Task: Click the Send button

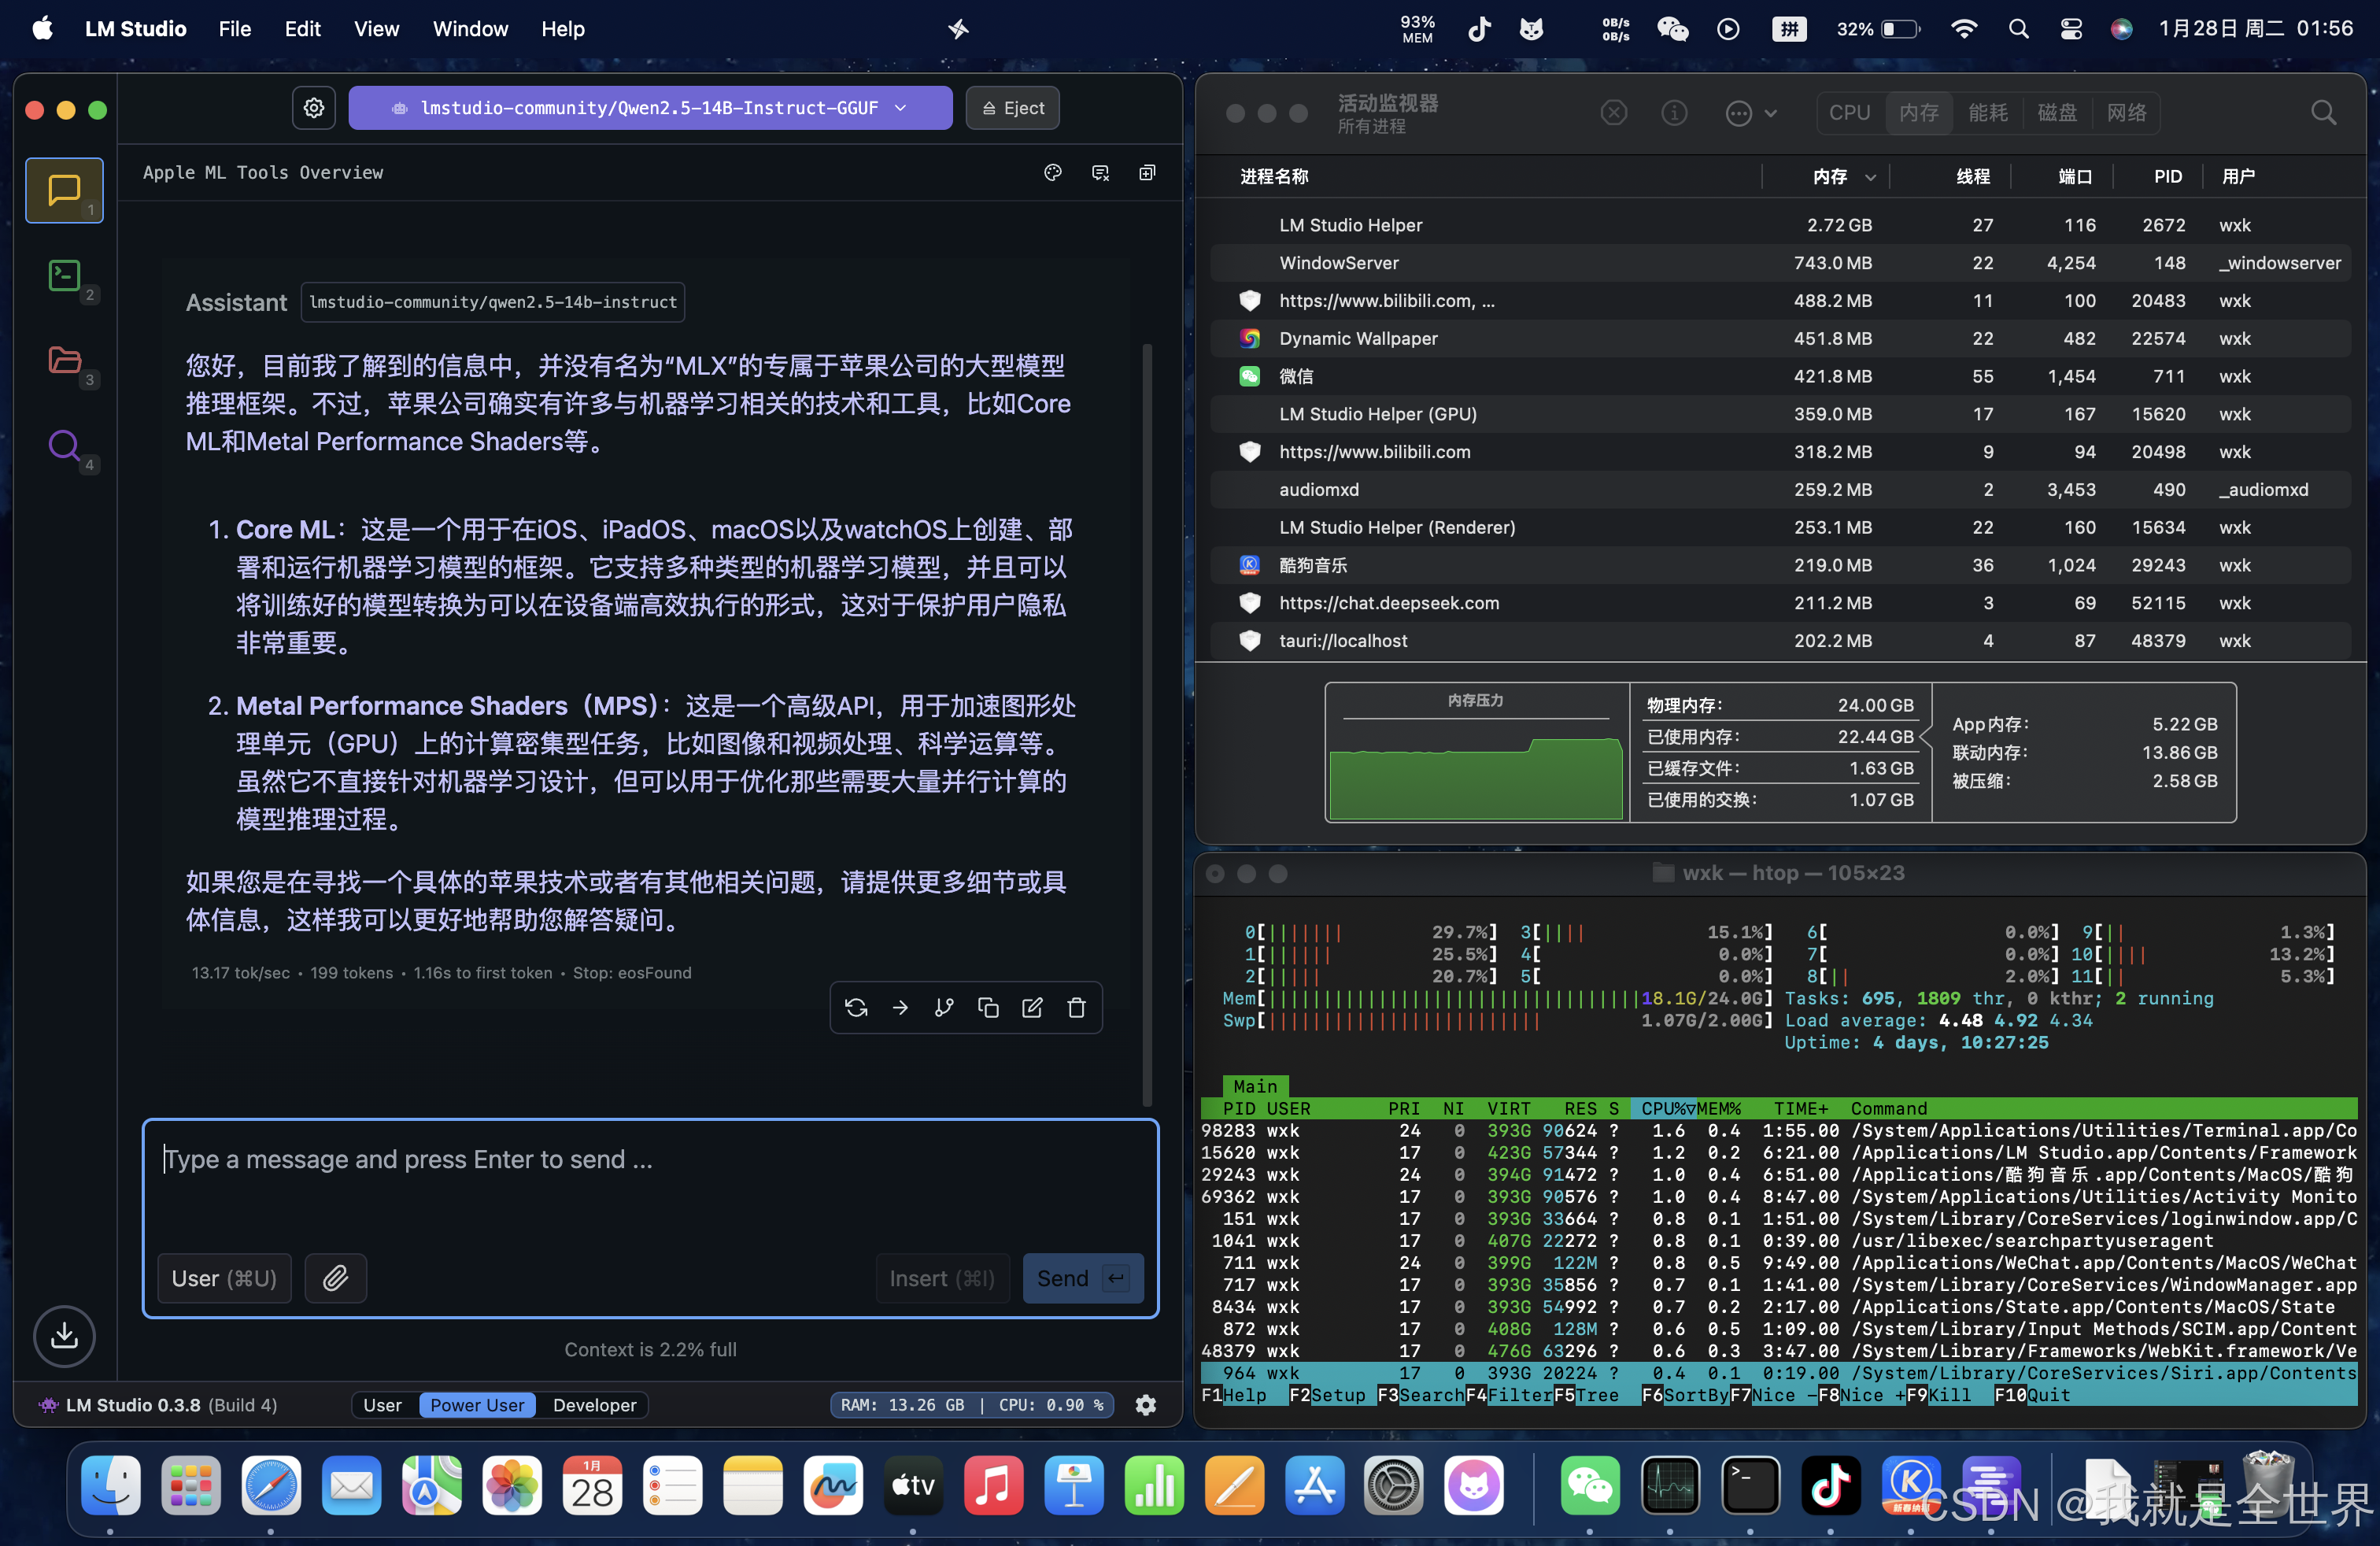Action: (1082, 1278)
